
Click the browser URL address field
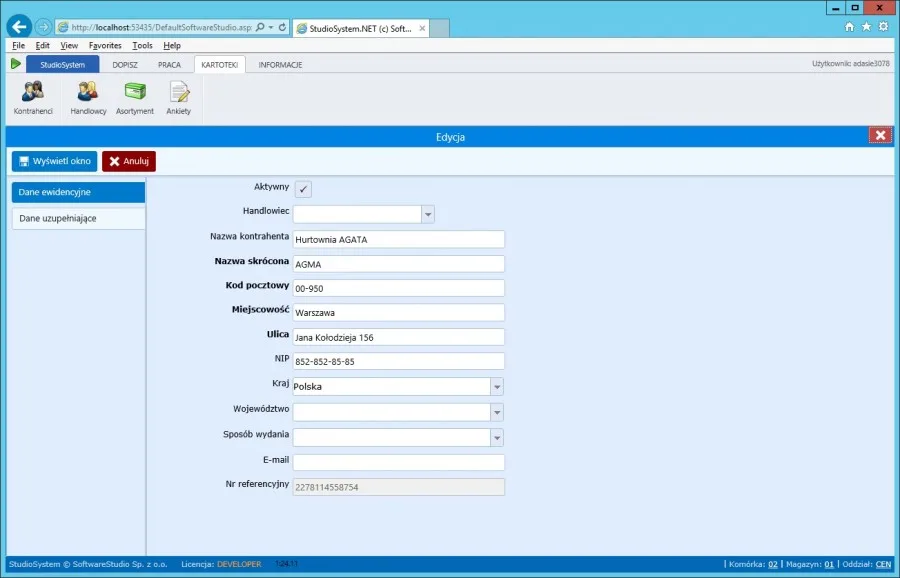point(161,27)
